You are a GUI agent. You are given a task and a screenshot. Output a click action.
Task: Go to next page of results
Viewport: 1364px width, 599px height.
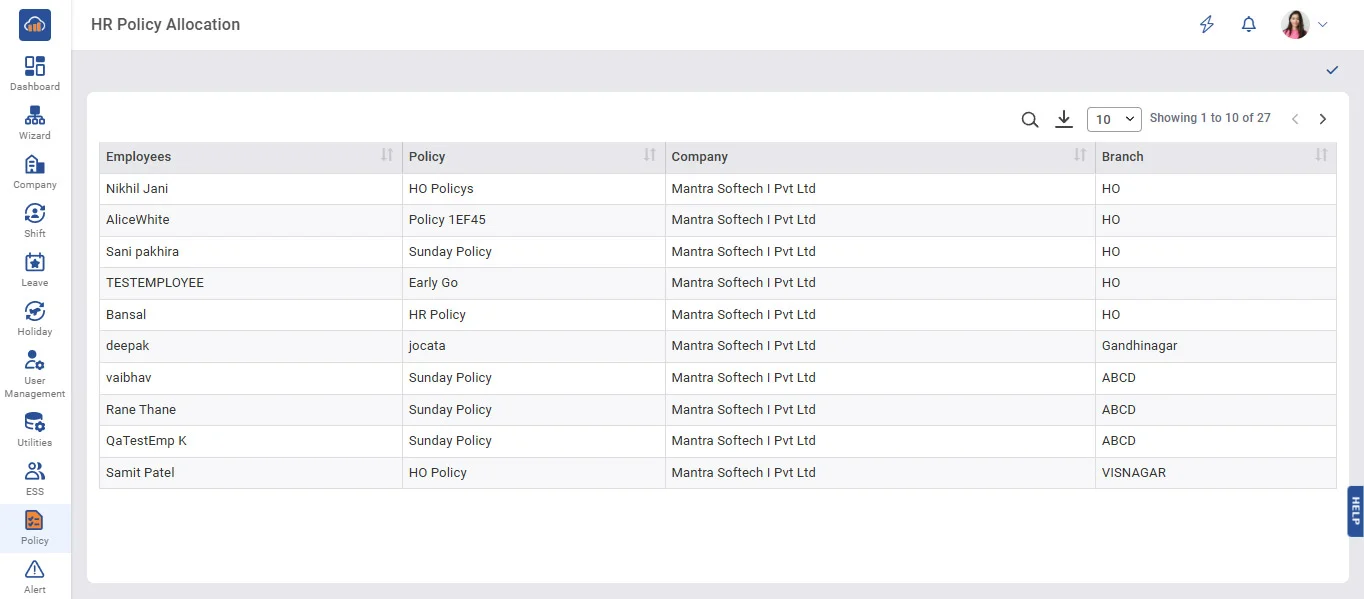pos(1323,119)
